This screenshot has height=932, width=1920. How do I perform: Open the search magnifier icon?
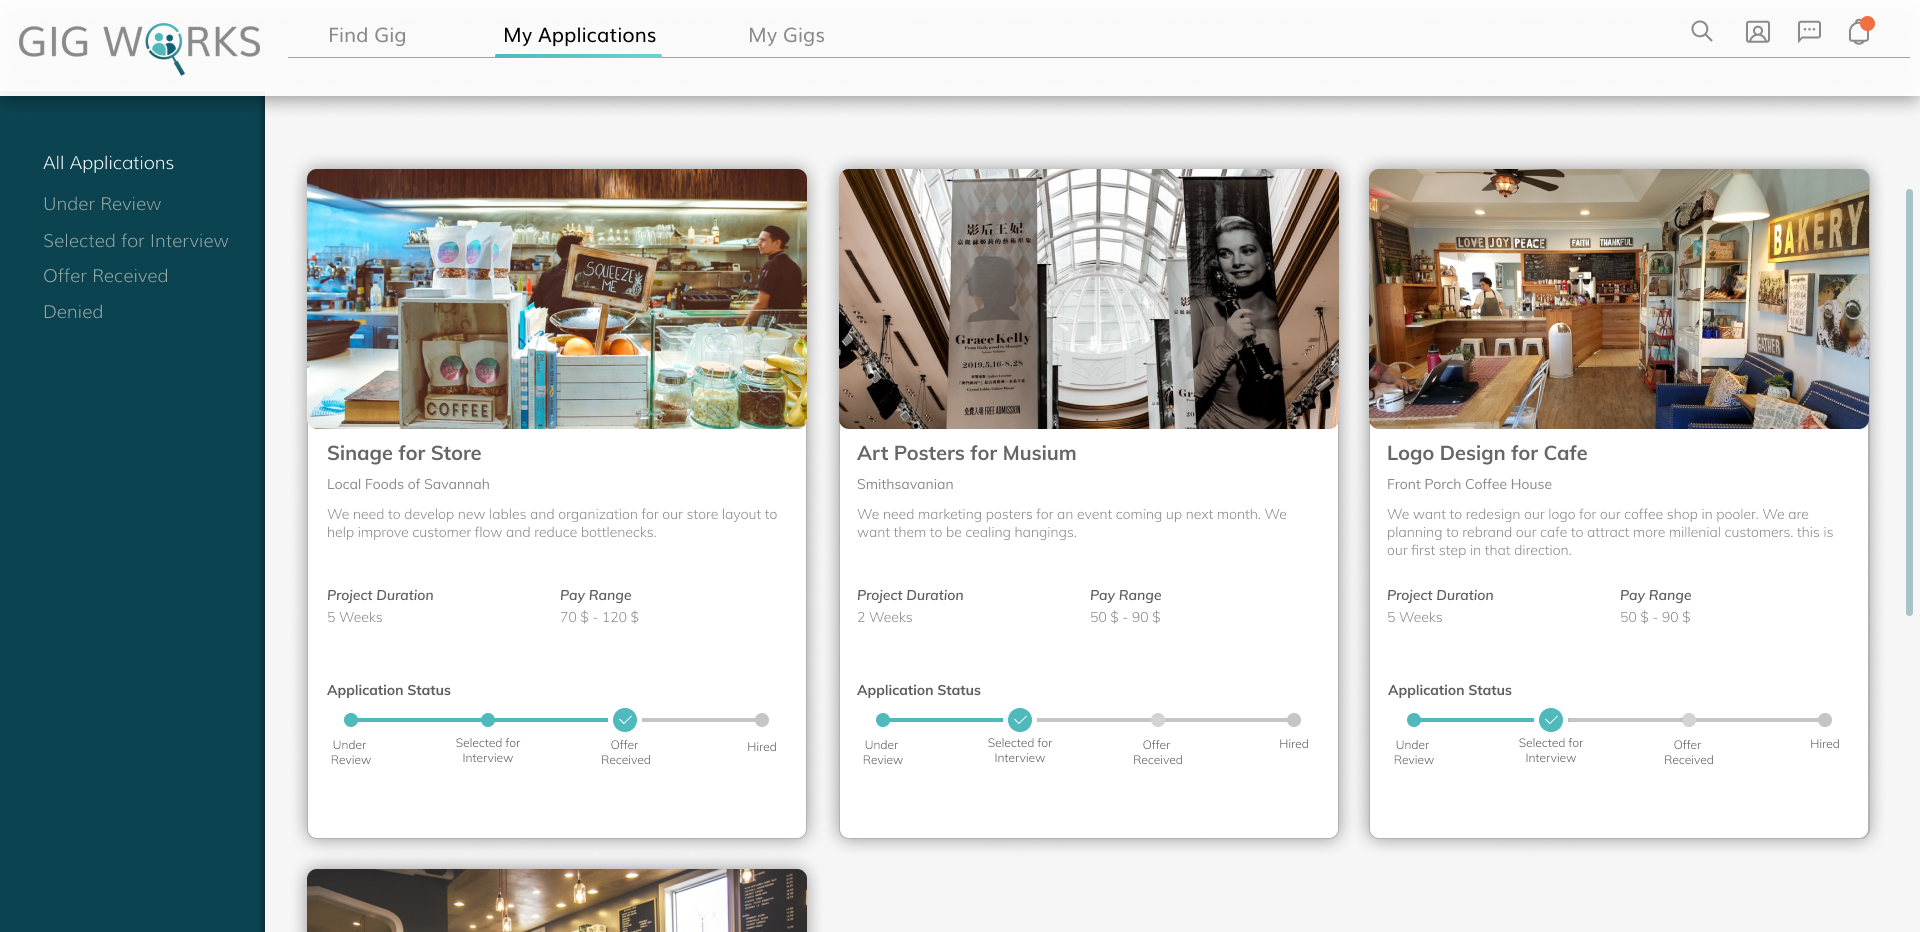click(x=1701, y=32)
